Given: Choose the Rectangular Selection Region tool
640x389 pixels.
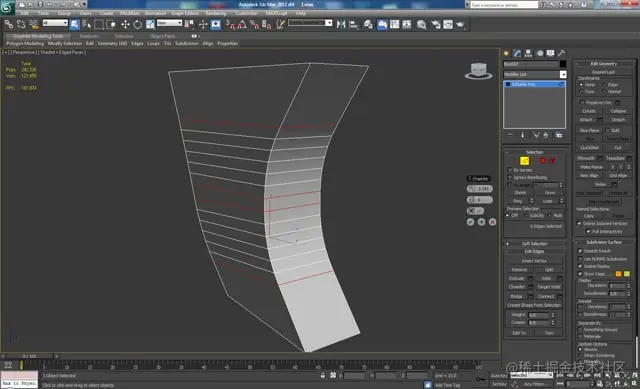Looking at the screenshot, I should [x=99, y=24].
